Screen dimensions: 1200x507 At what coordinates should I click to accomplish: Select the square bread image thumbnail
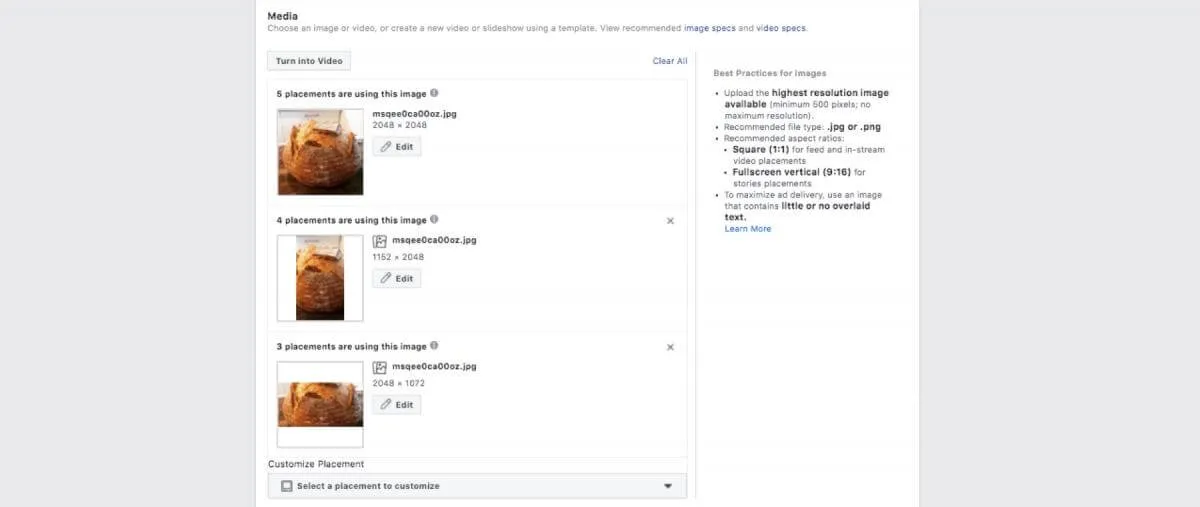[x=320, y=152]
